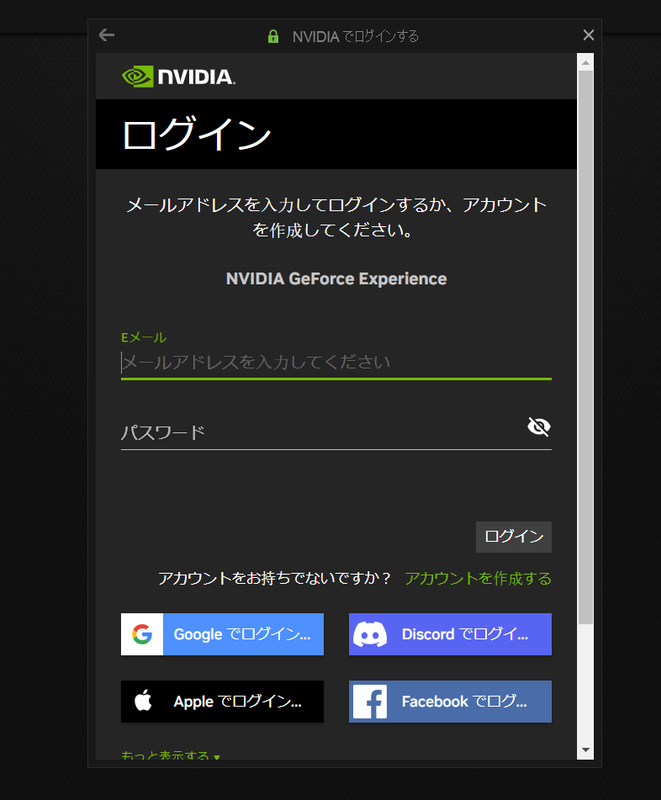The image size is (661, 800).
Task: Click the Facebook f logo icon
Action: (370, 702)
